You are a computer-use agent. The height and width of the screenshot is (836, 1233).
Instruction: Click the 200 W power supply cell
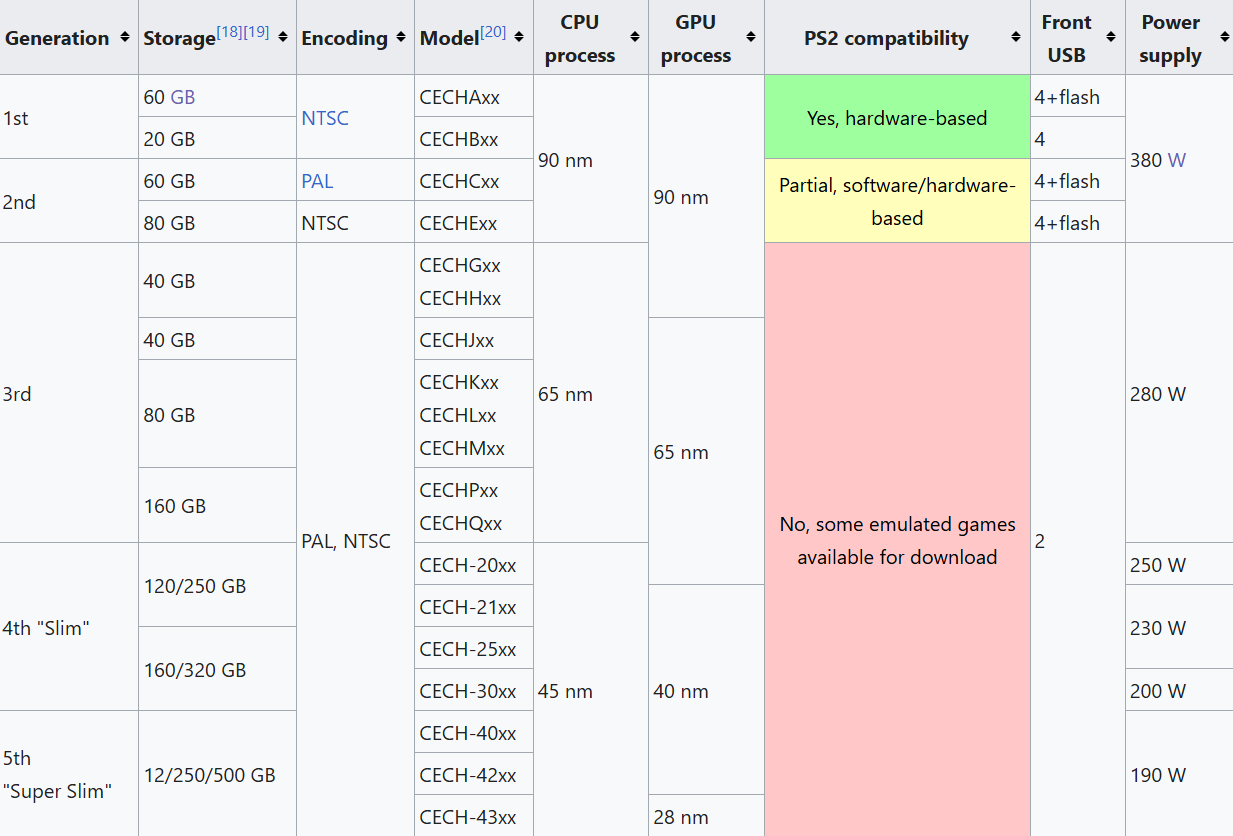[1179, 690]
